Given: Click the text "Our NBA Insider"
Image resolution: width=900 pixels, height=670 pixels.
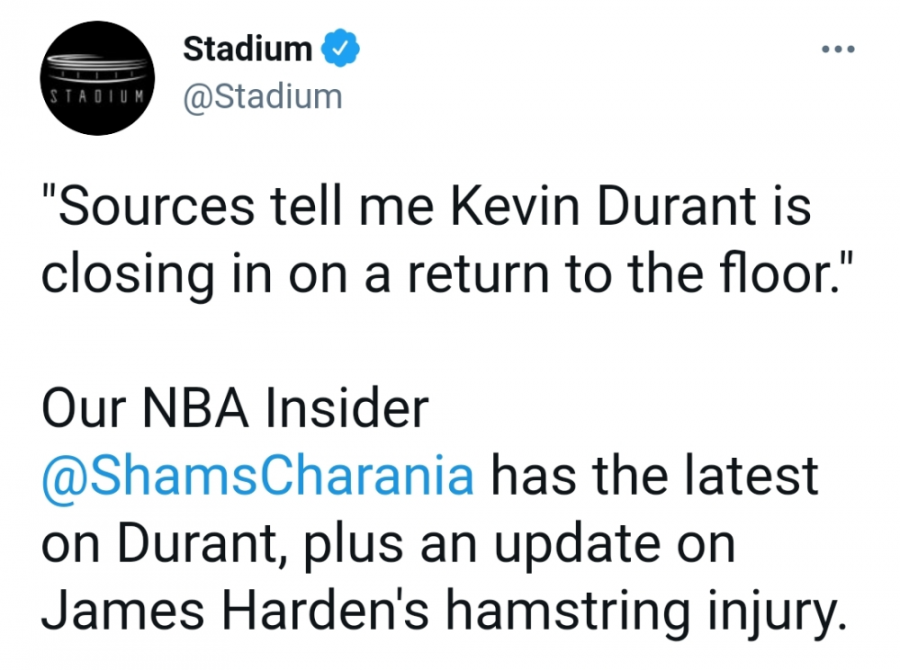Looking at the screenshot, I should pyautogui.click(x=235, y=412).
